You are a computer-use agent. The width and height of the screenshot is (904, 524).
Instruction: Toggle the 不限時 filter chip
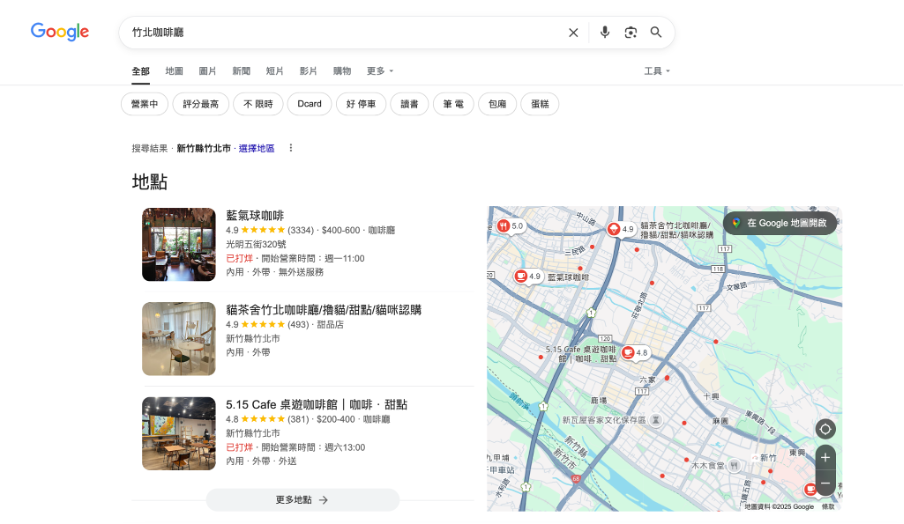point(258,104)
